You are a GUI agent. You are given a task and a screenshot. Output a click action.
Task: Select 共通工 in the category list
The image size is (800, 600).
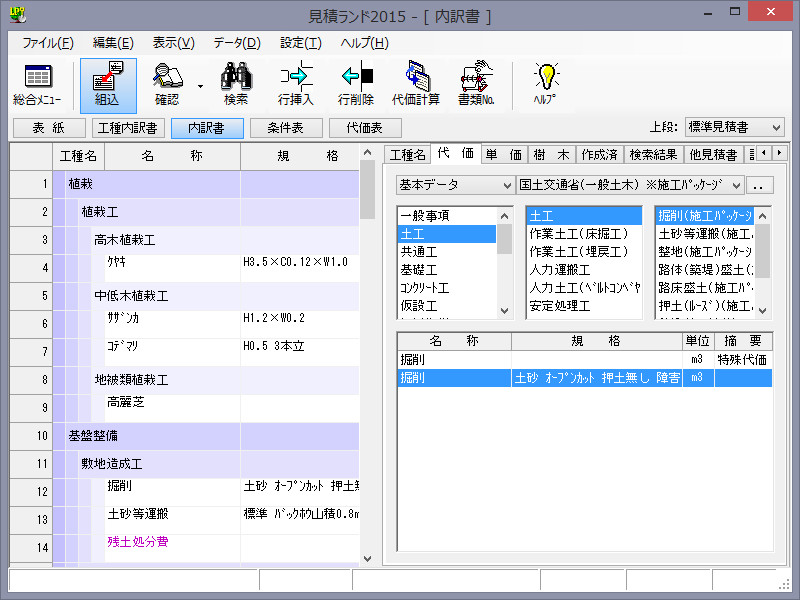419,251
